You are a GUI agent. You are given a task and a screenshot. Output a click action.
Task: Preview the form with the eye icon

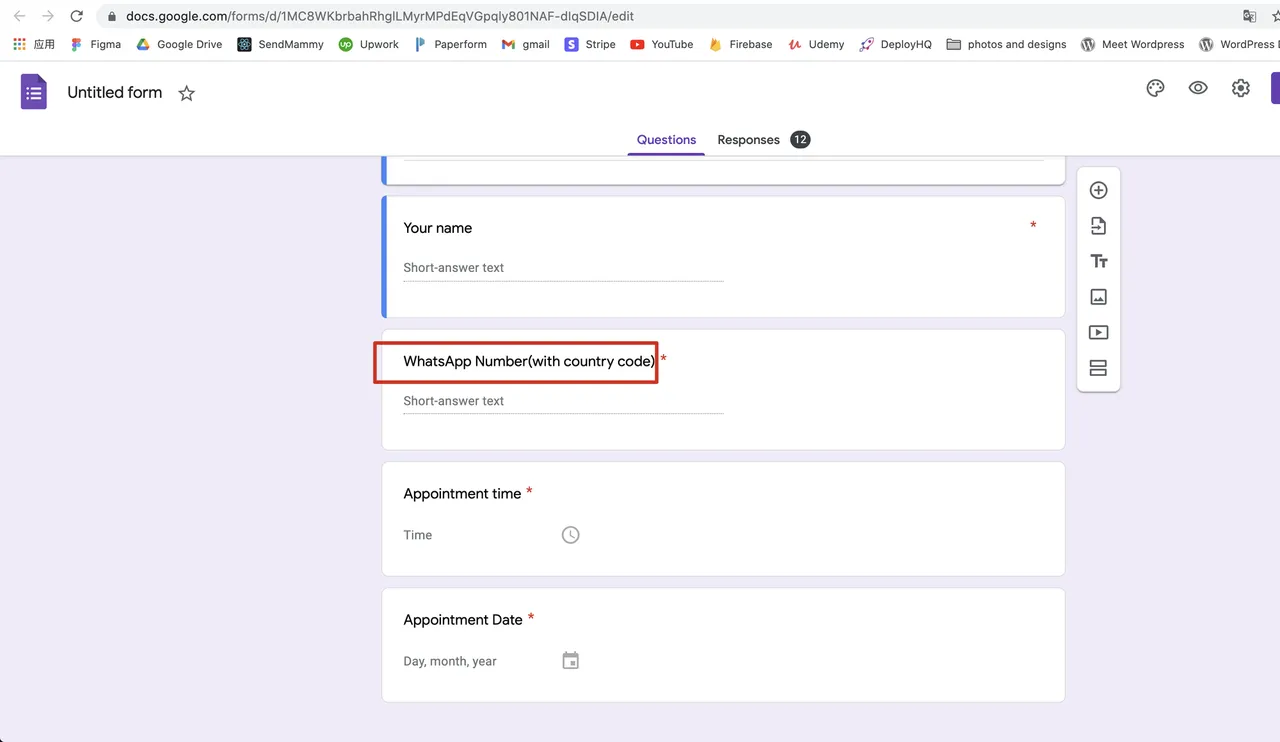tap(1198, 88)
